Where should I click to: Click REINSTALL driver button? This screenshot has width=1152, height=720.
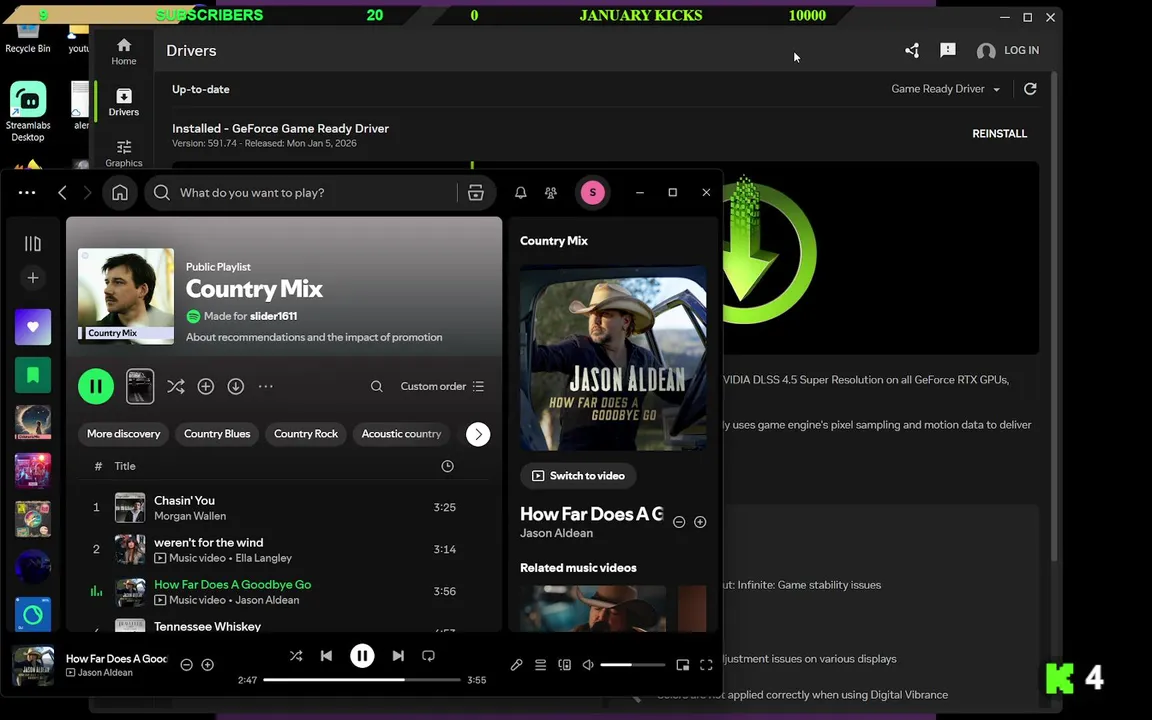[999, 134]
